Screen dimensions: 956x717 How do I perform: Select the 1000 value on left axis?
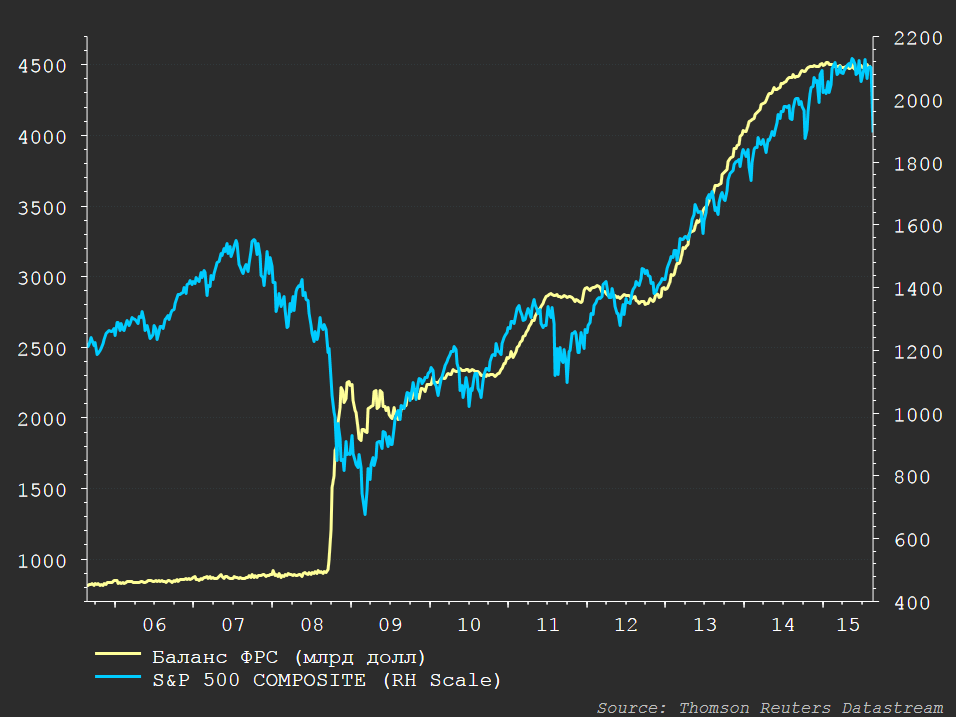coord(42,561)
